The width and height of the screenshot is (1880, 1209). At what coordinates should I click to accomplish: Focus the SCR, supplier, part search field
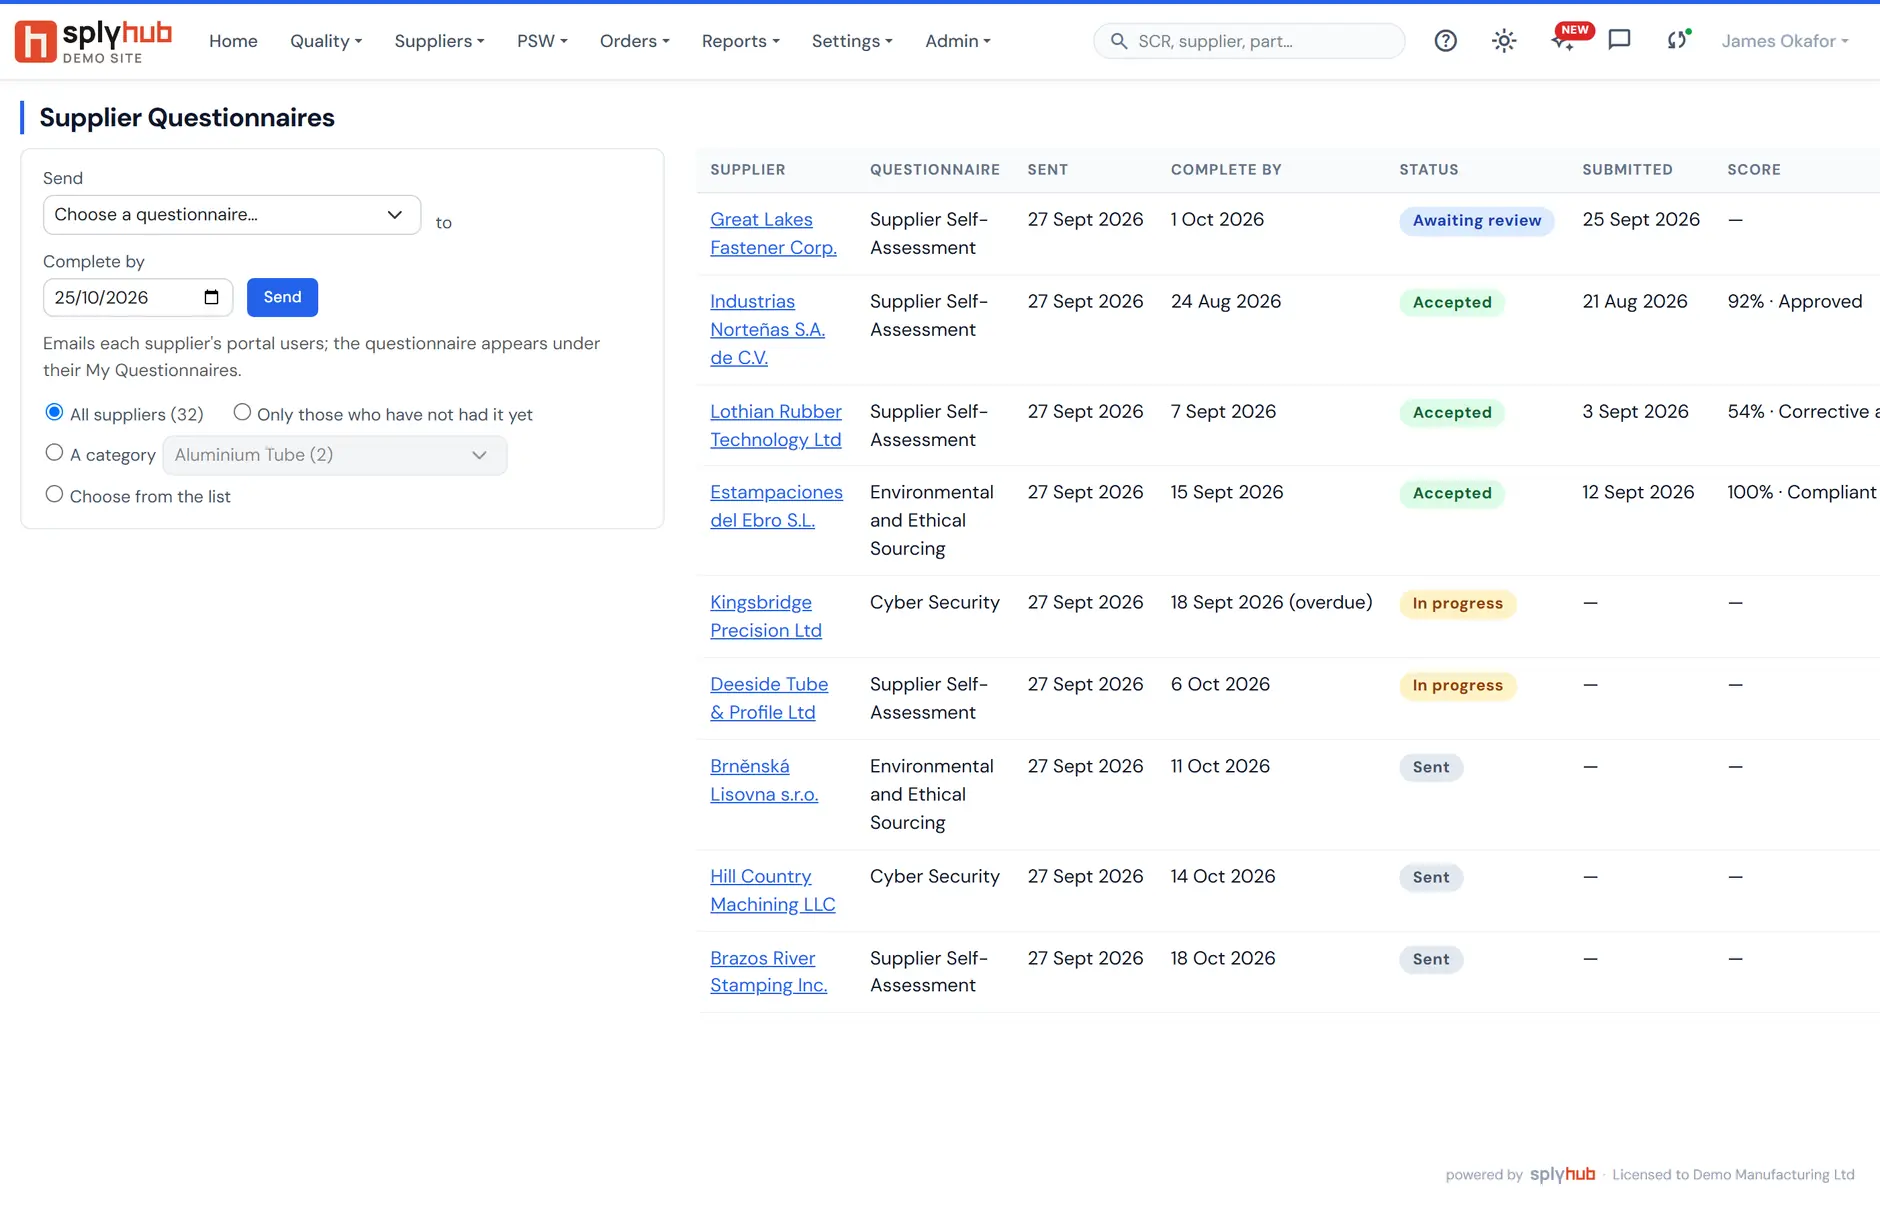click(x=1249, y=41)
